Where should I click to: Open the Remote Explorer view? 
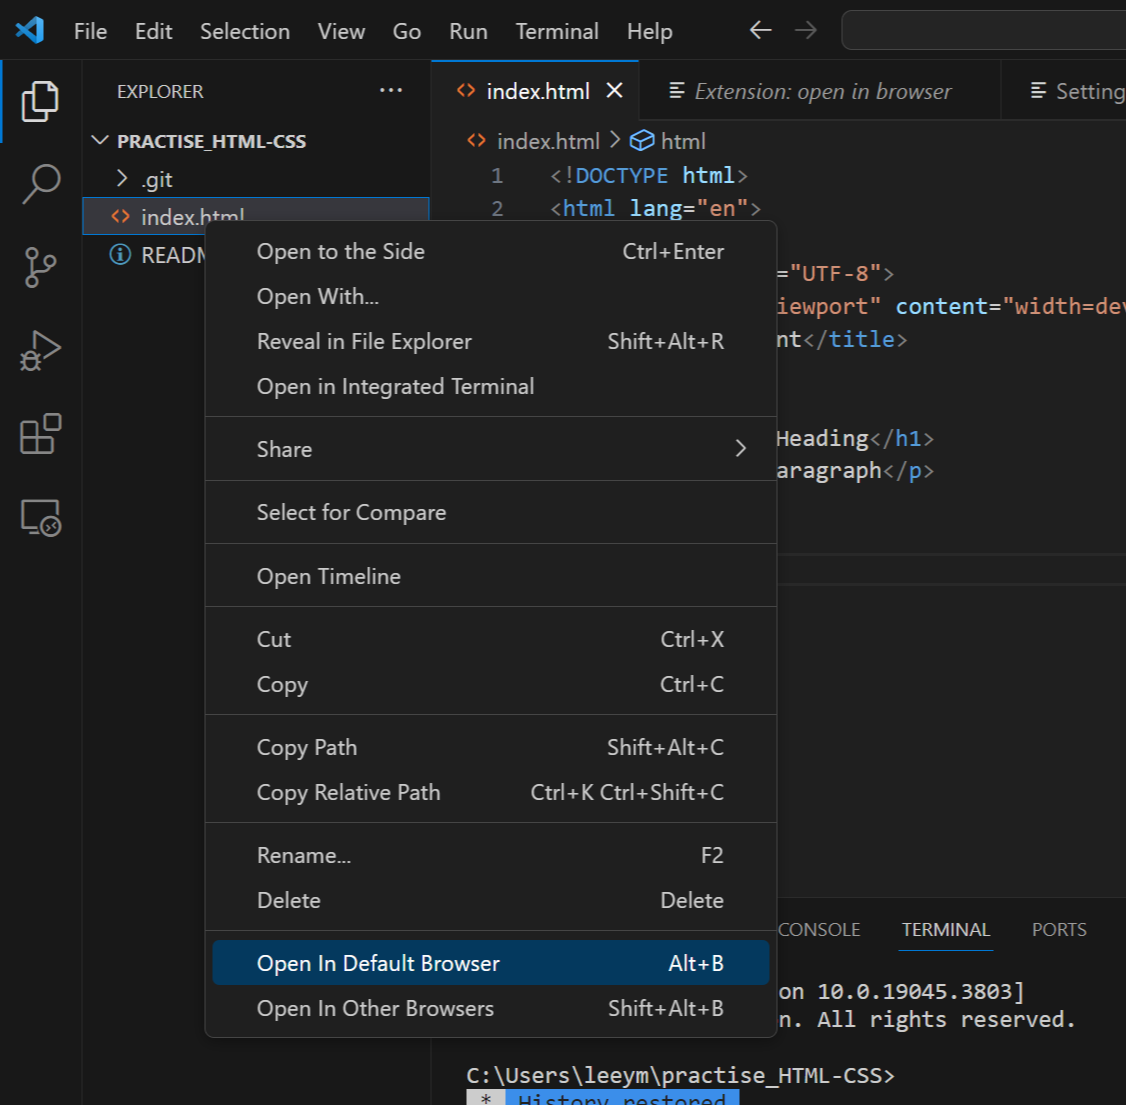pyautogui.click(x=40, y=517)
